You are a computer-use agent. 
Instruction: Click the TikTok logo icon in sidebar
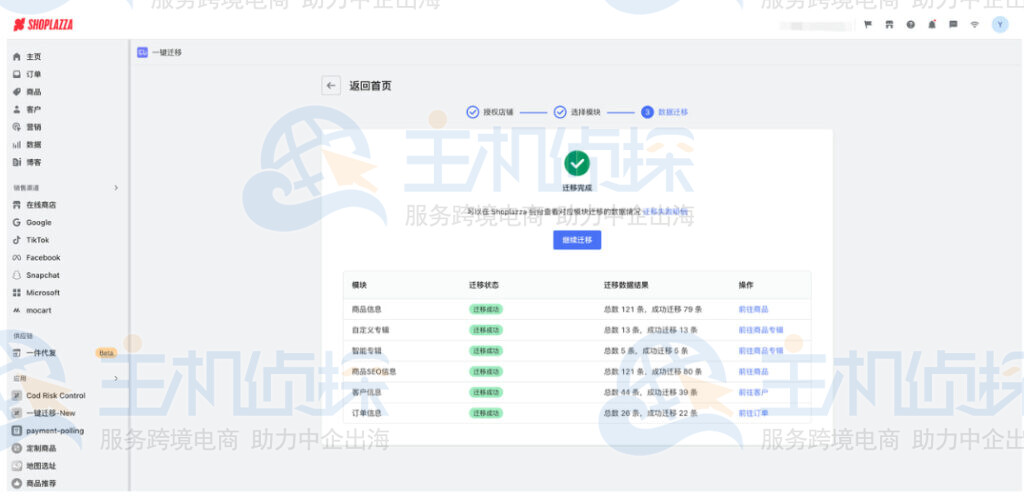click(x=17, y=240)
